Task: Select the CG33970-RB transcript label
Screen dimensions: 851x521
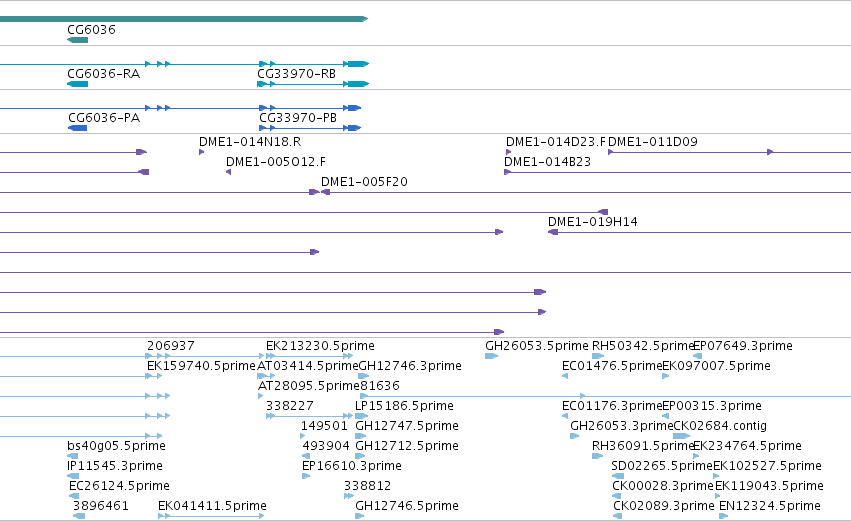Action: click(x=296, y=74)
